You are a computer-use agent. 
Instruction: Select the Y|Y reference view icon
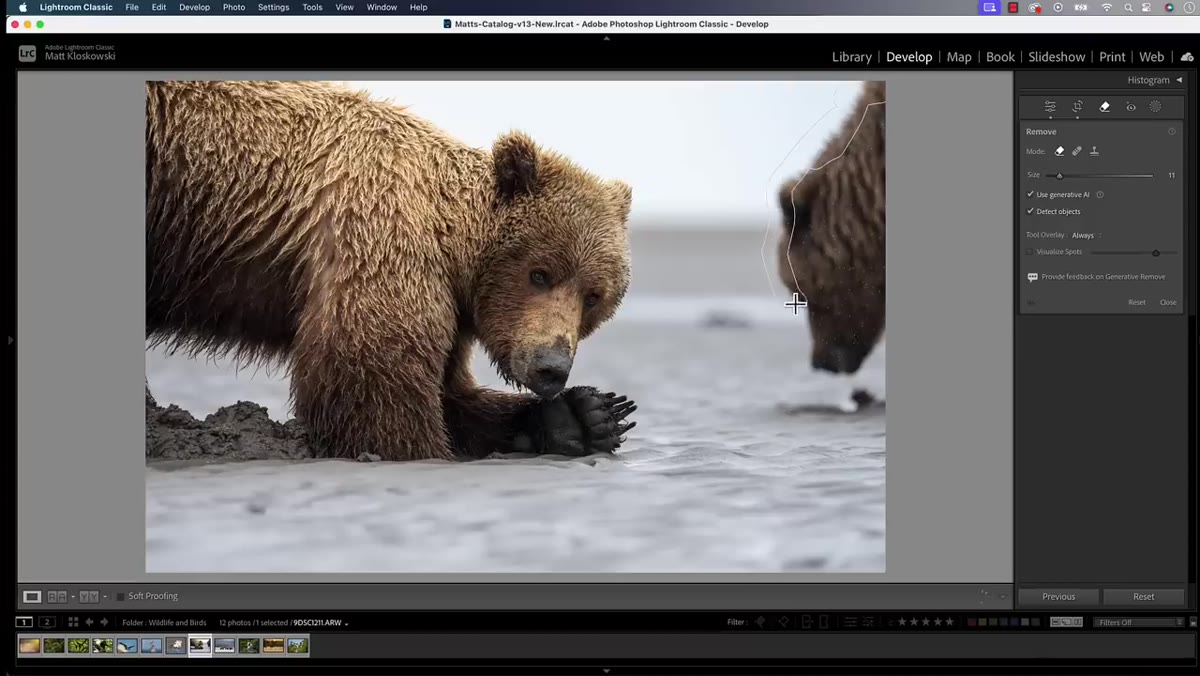(89, 596)
